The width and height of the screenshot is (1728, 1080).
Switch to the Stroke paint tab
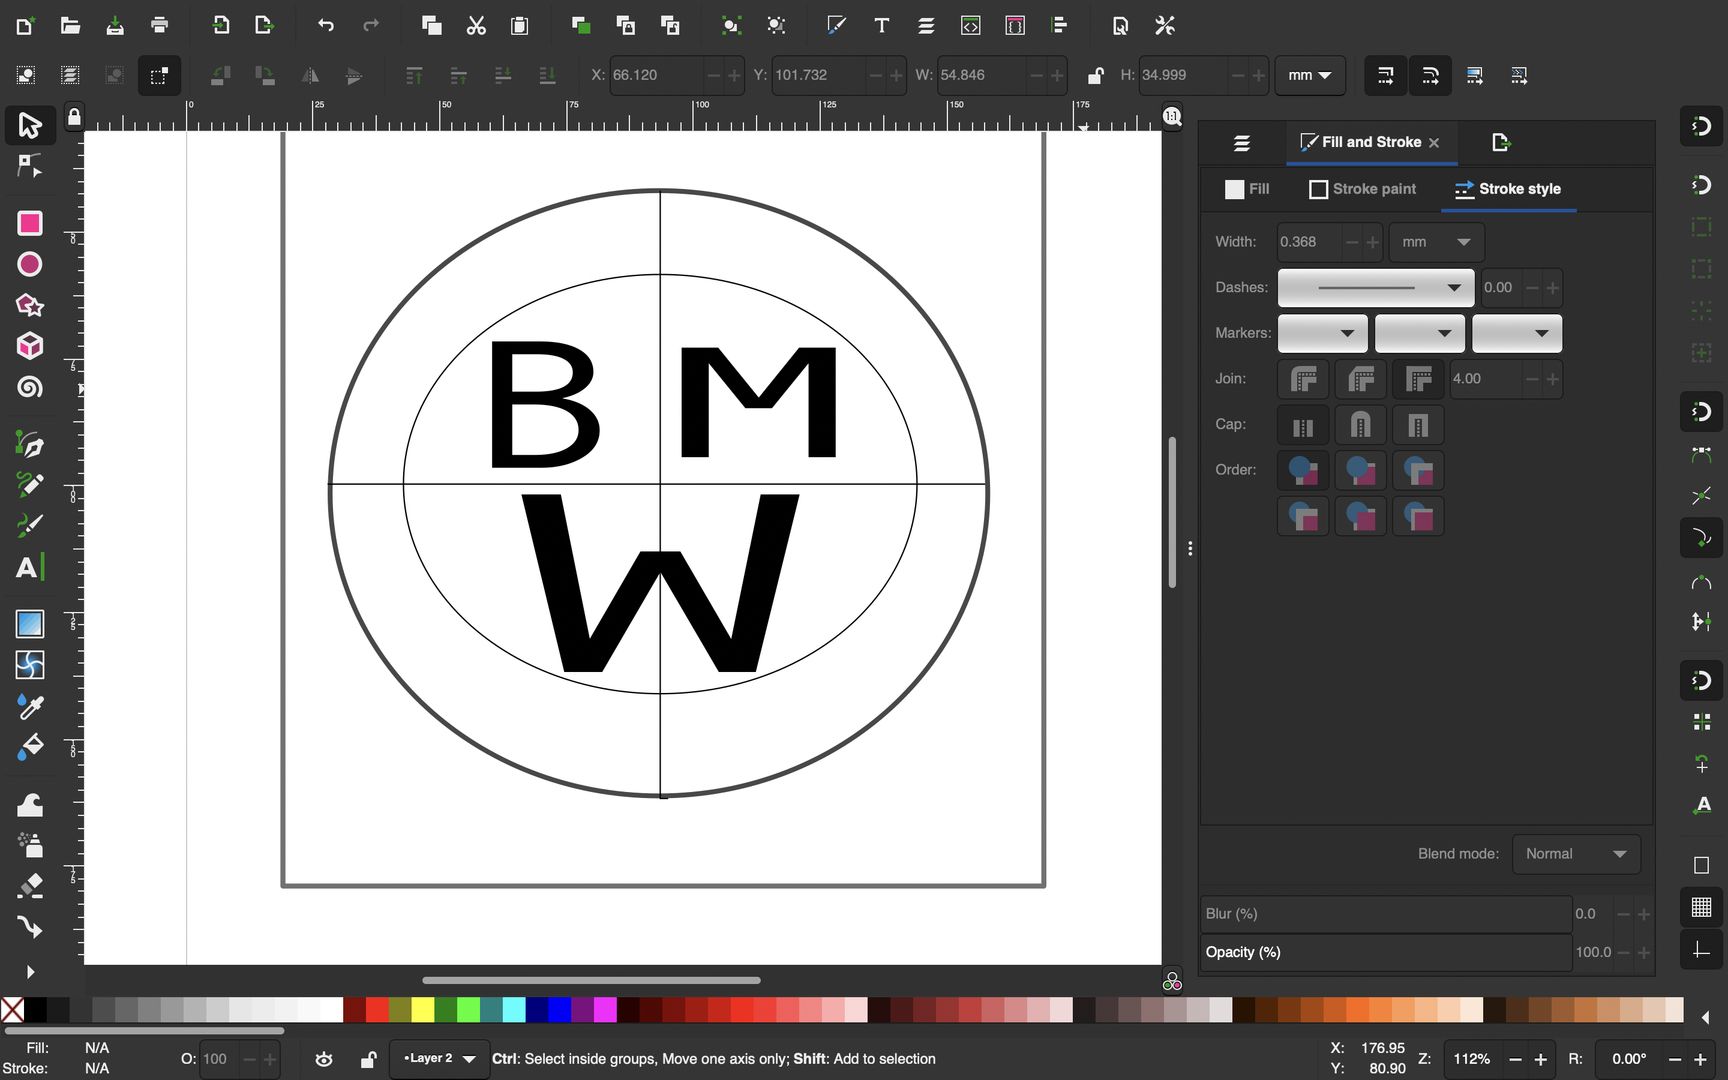tap(1363, 189)
